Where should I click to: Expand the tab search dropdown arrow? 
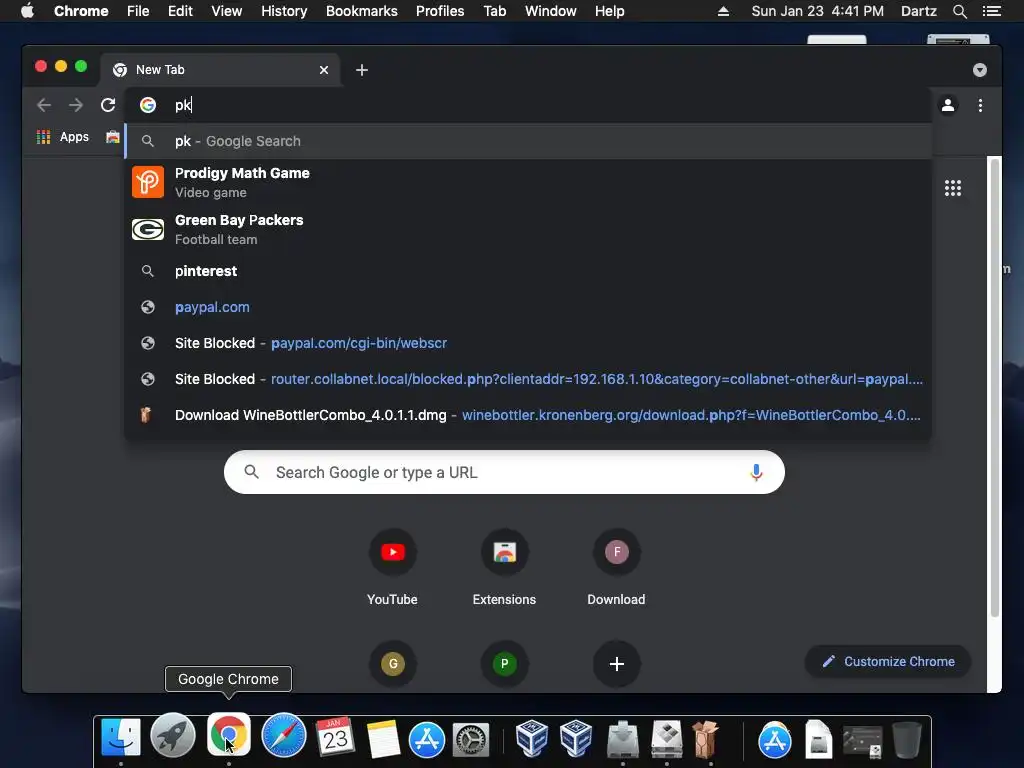[979, 70]
